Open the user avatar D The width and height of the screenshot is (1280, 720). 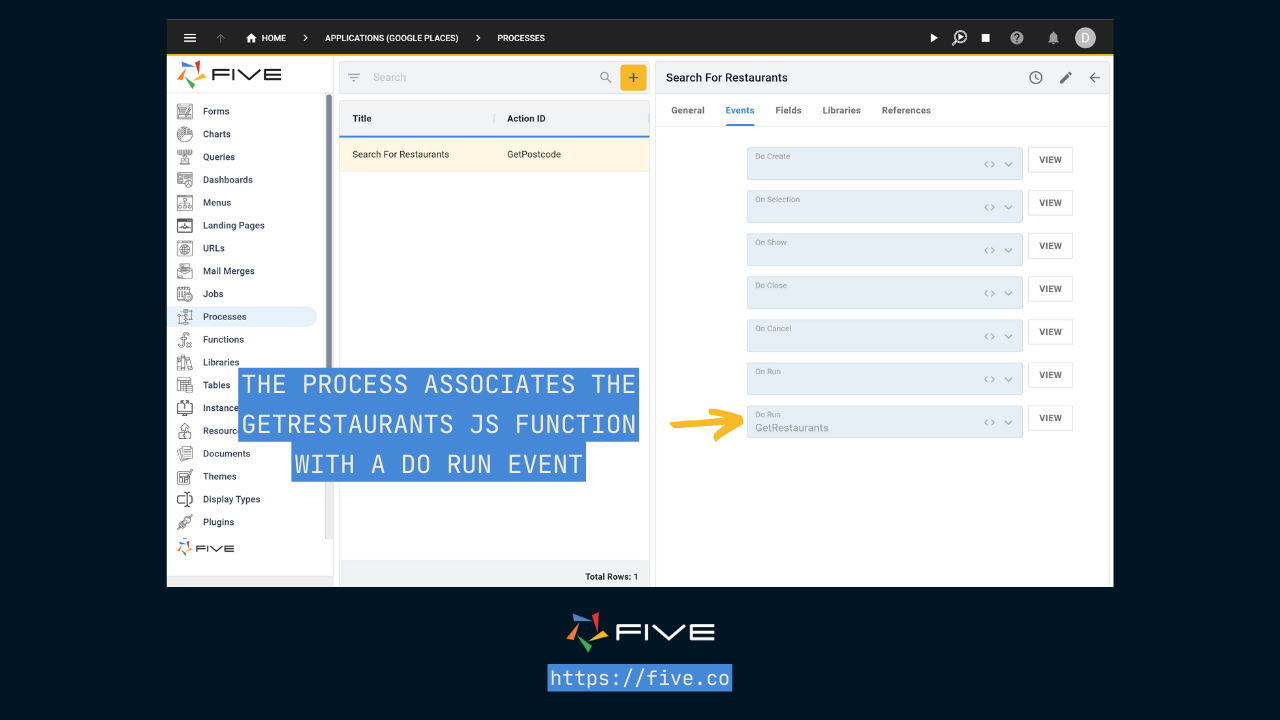[1085, 38]
